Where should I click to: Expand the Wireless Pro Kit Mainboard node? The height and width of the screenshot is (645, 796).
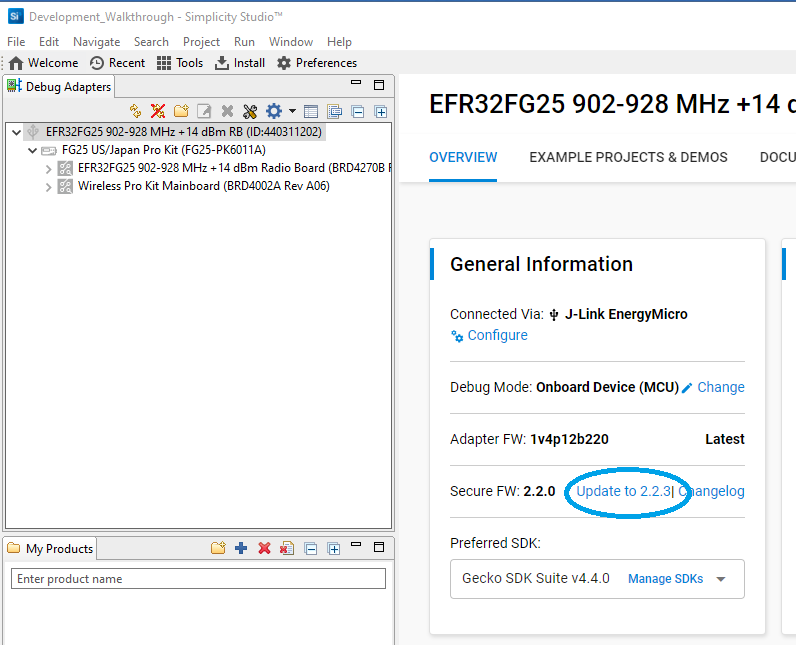click(x=49, y=186)
